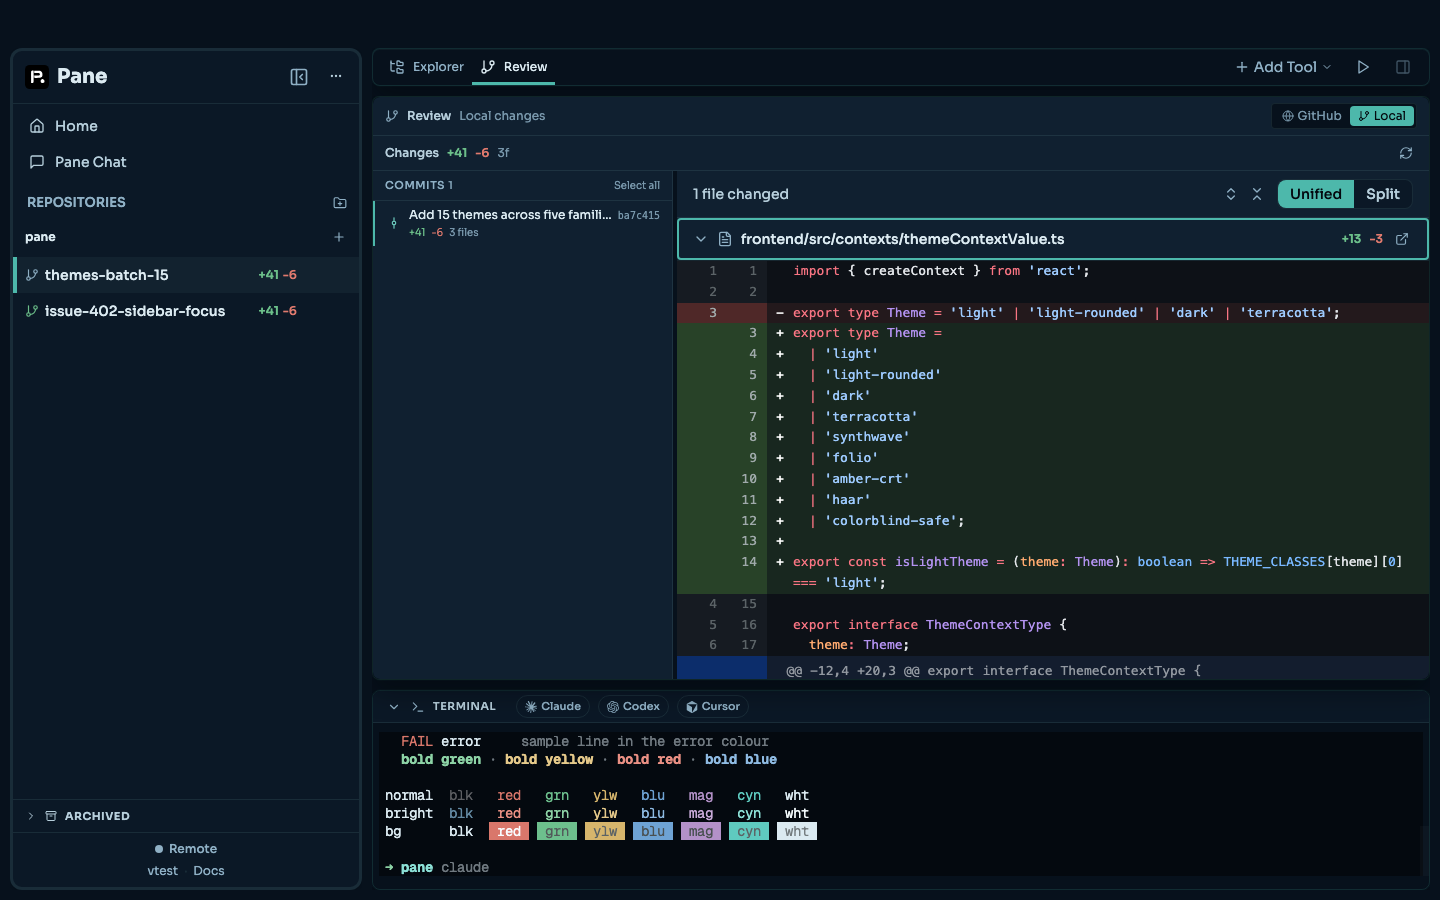Click the Changes +41 -6 summary
Viewport: 1440px width, 900px height.
[x=447, y=153]
